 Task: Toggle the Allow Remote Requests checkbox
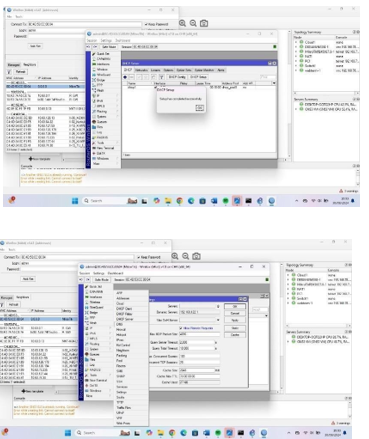pos(181,328)
